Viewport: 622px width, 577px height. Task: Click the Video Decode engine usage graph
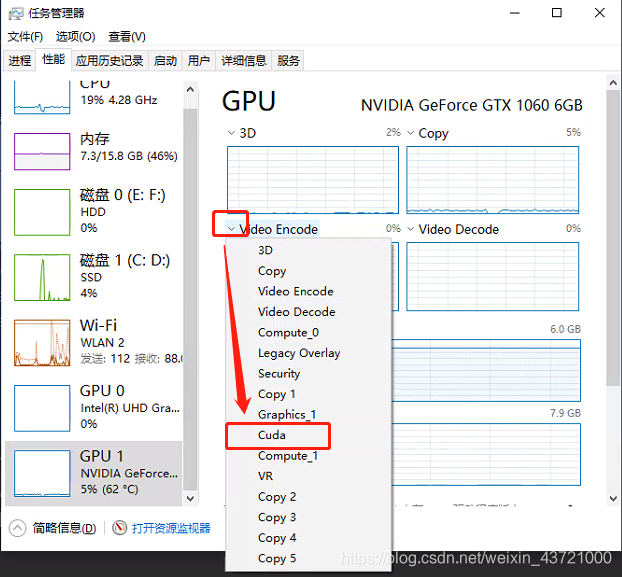493,276
